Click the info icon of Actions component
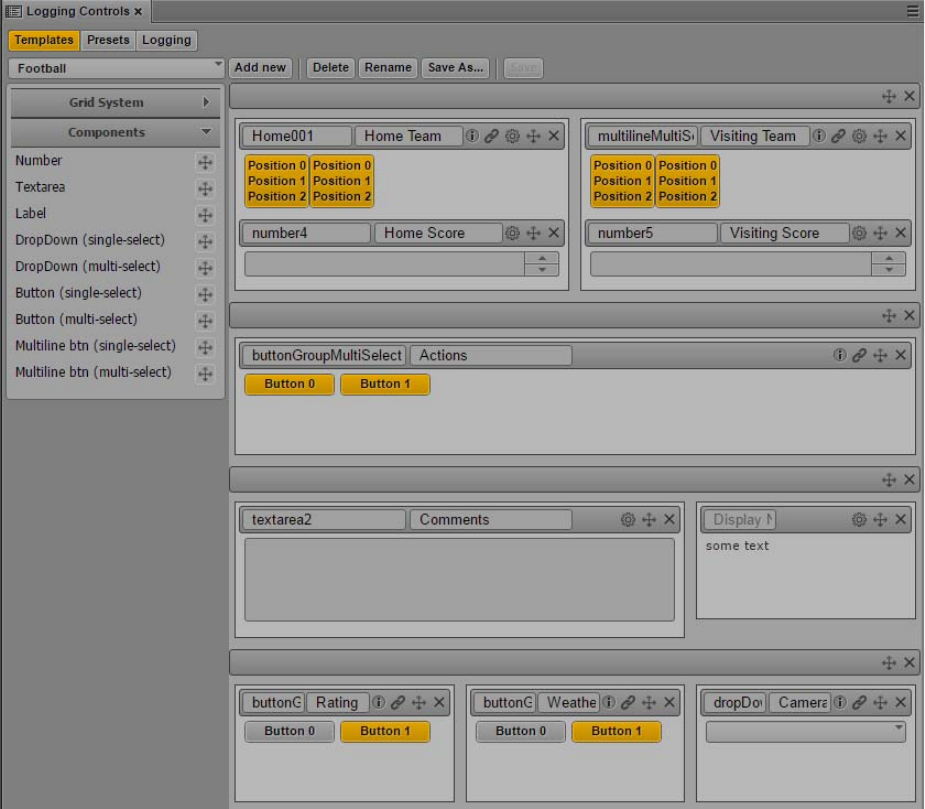This screenshot has height=809, width=925. point(839,355)
